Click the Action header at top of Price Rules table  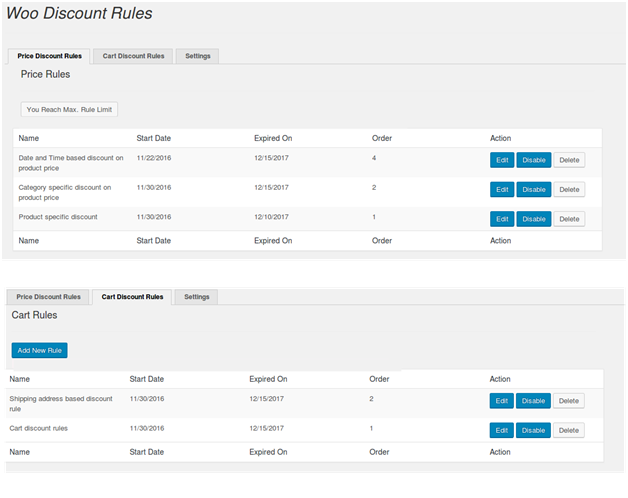pos(501,138)
